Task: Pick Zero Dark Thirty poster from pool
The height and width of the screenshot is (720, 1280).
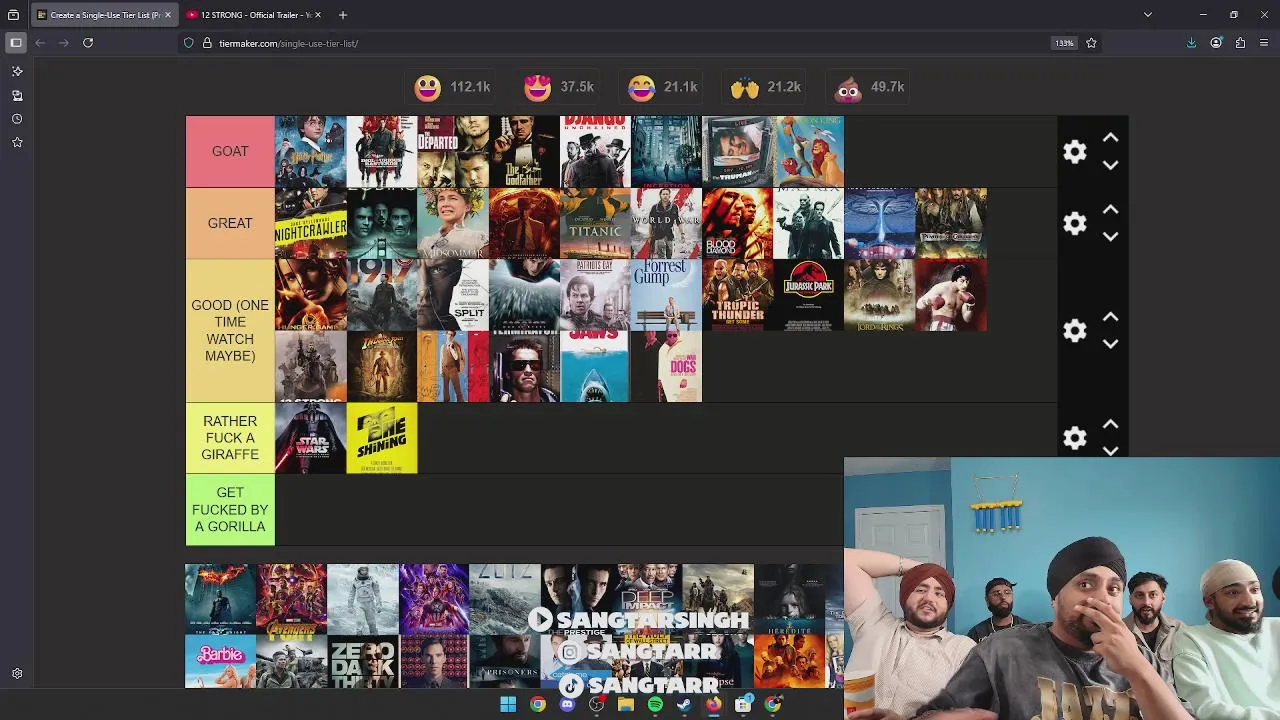Action: (363, 662)
